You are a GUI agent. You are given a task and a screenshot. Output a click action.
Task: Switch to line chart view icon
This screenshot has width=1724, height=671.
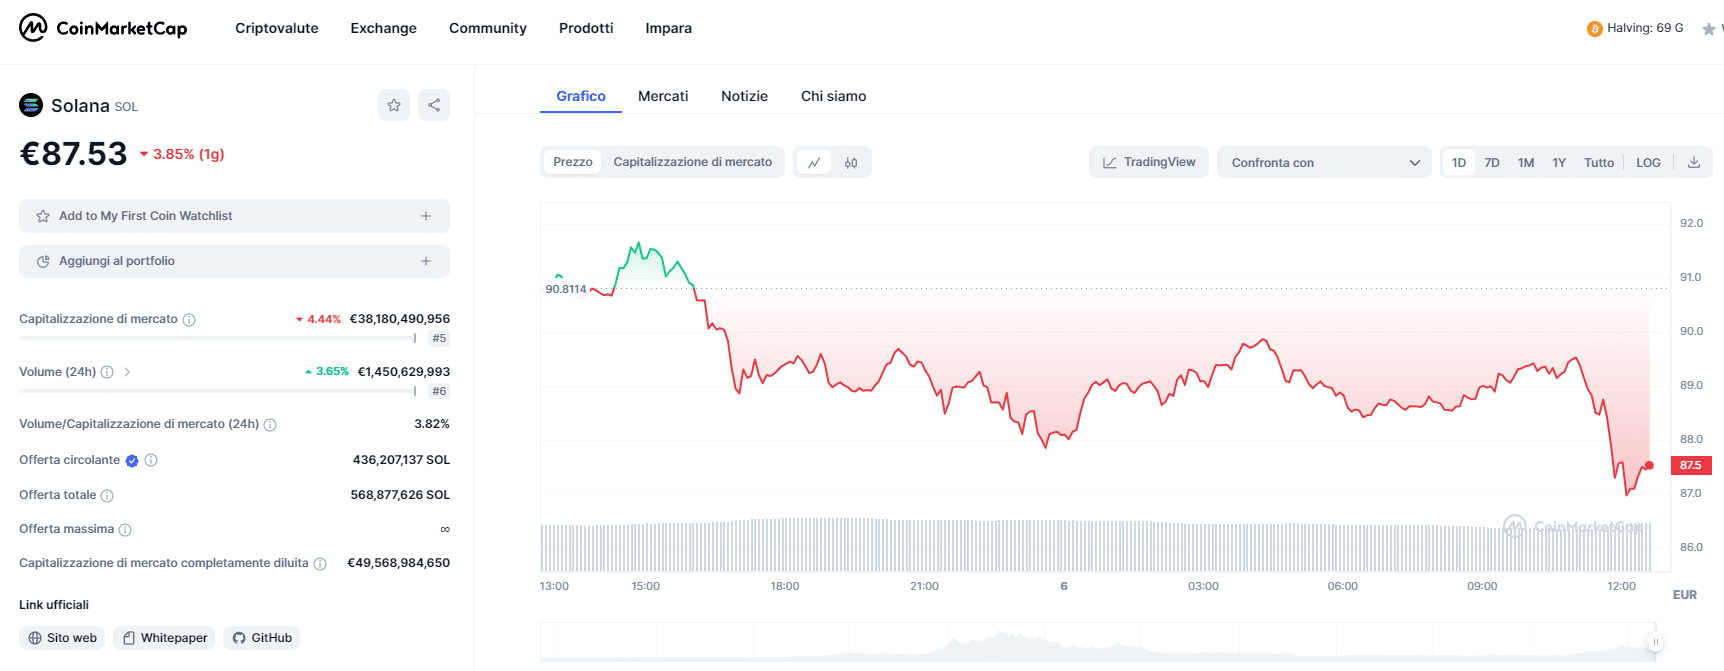tap(814, 163)
